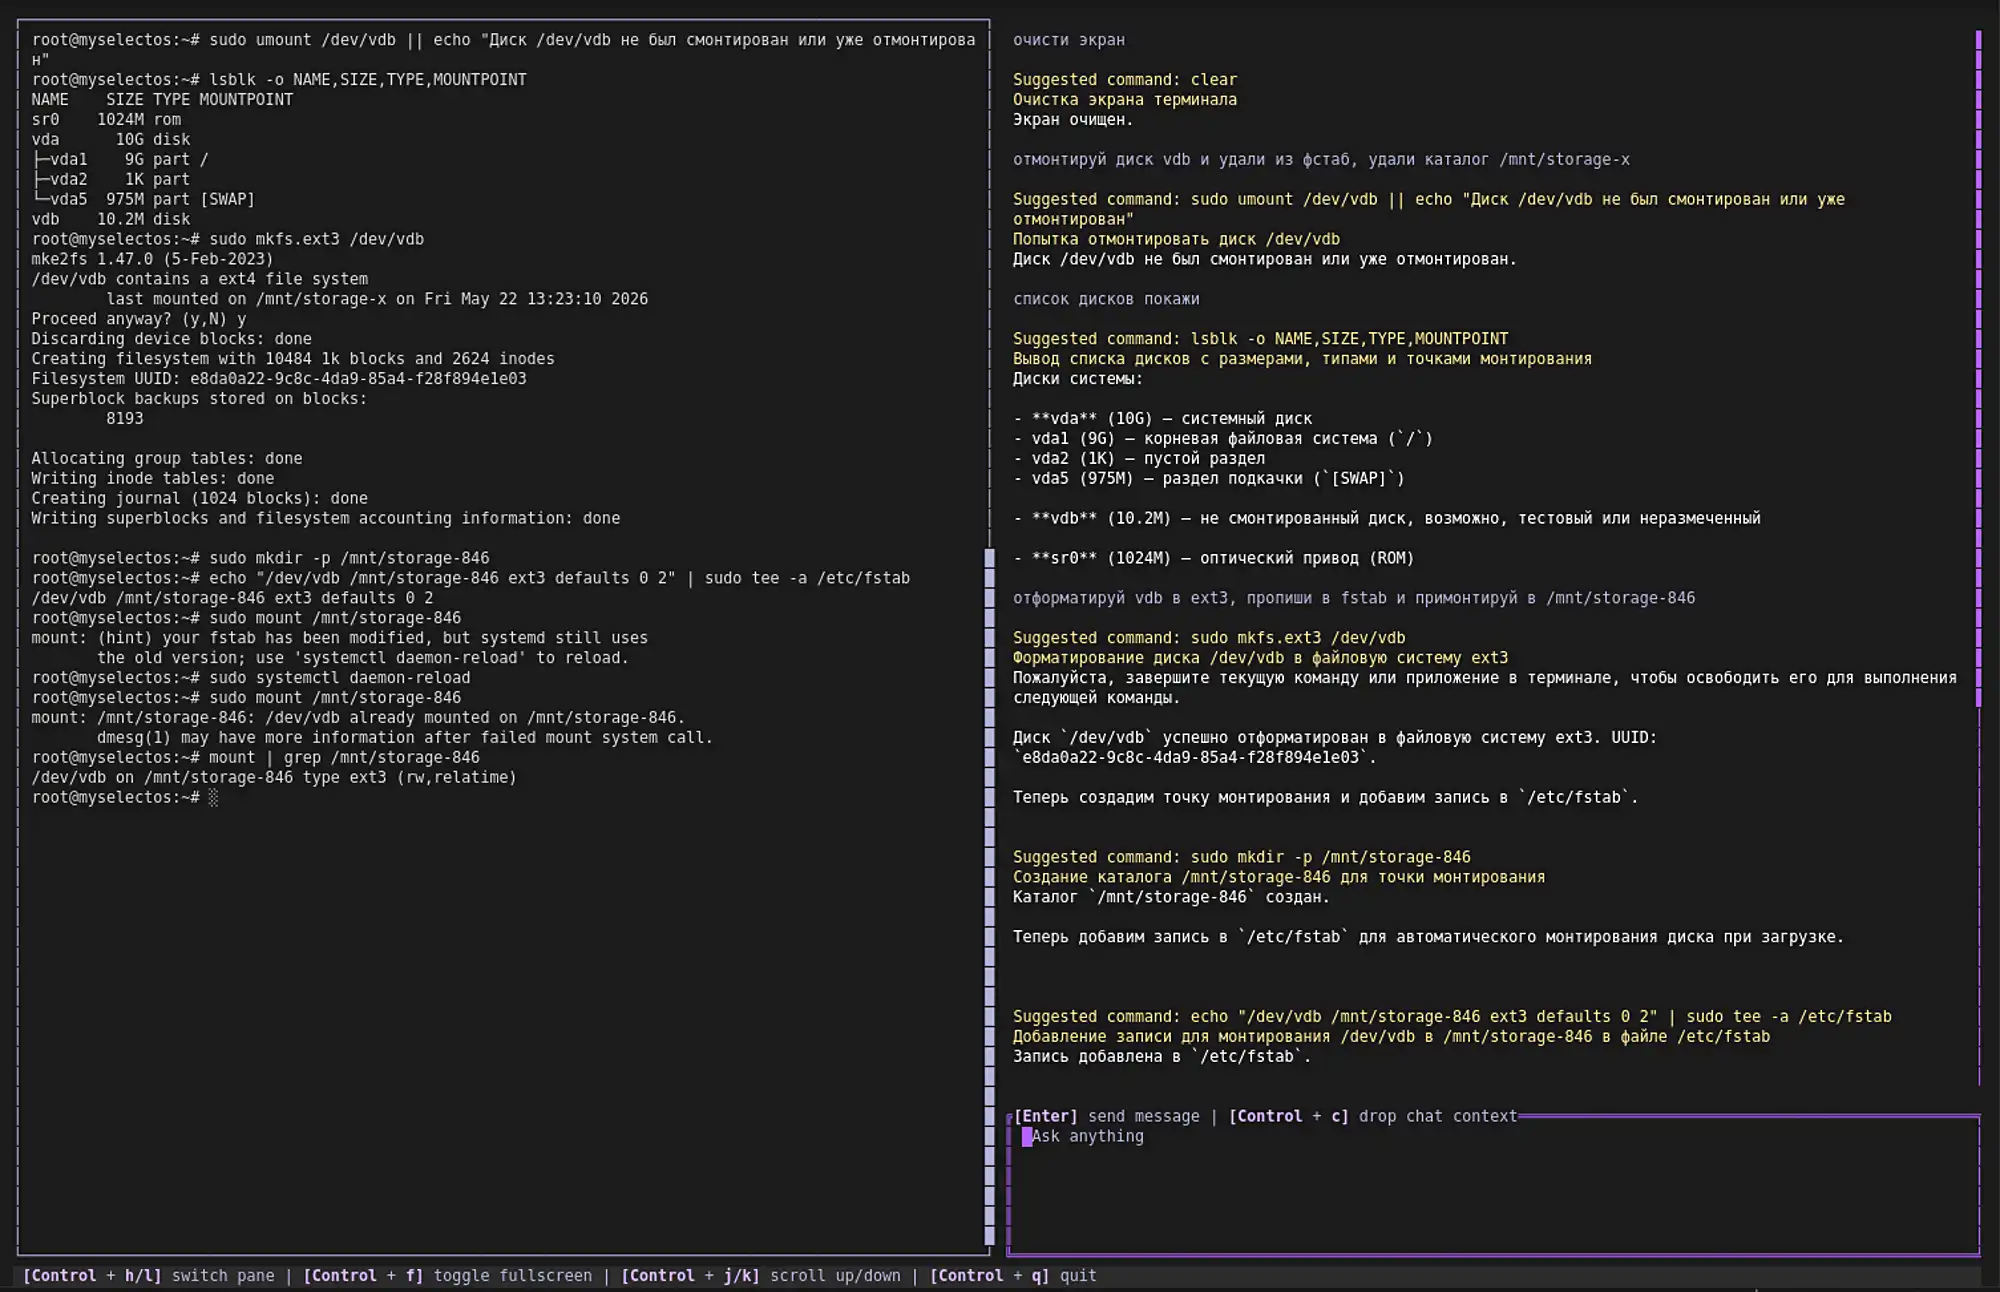Image resolution: width=2000 pixels, height=1292 pixels.
Task: Click the terminal command "sudo systemctl daemon-reload"
Action: pyautogui.click(x=340, y=678)
